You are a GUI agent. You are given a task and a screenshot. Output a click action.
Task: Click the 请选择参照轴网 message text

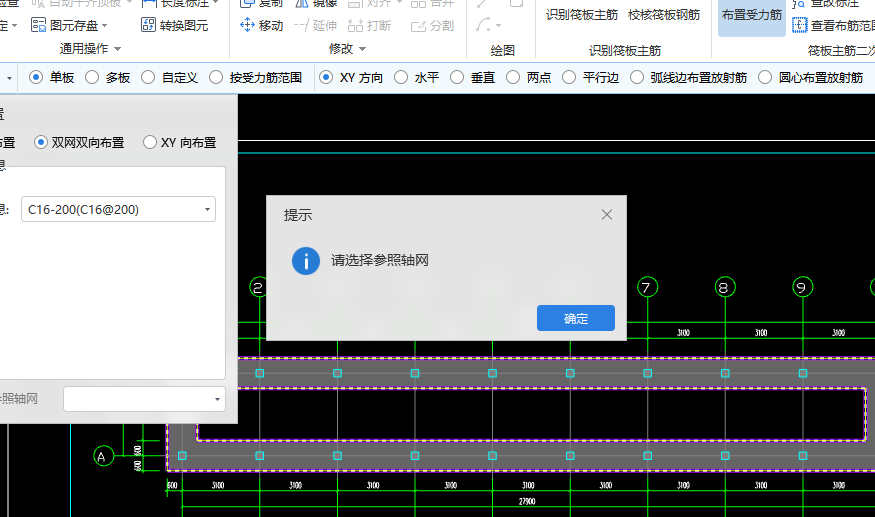379,260
